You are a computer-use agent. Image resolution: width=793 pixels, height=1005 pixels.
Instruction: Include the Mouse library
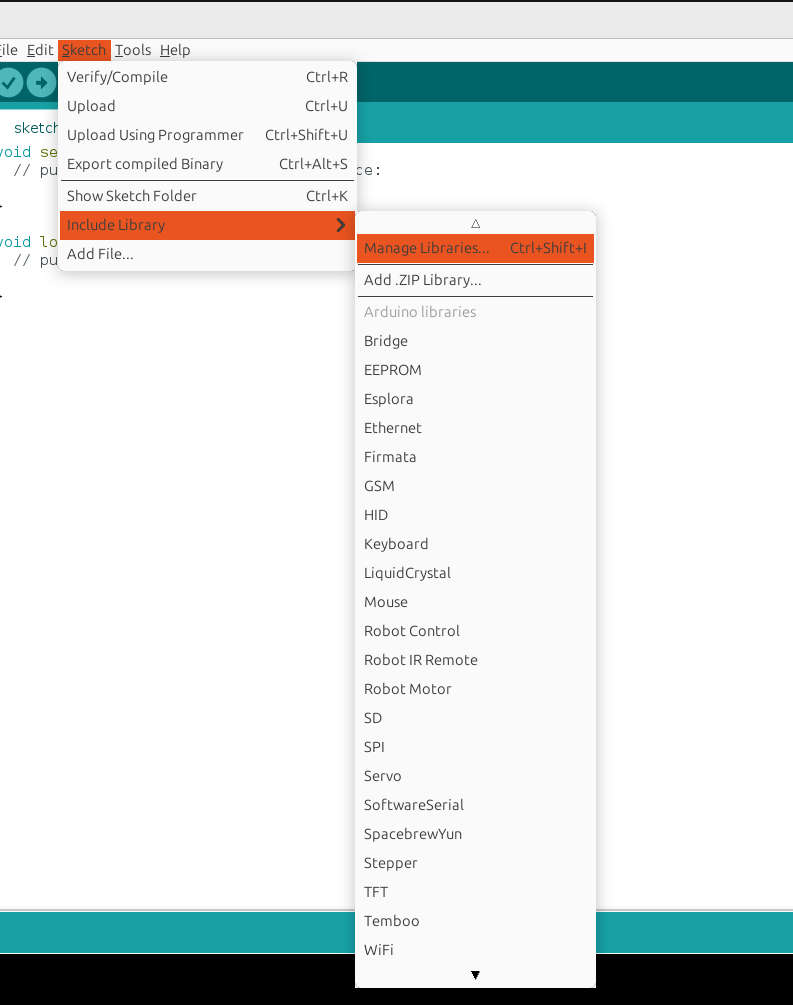[x=475, y=602]
